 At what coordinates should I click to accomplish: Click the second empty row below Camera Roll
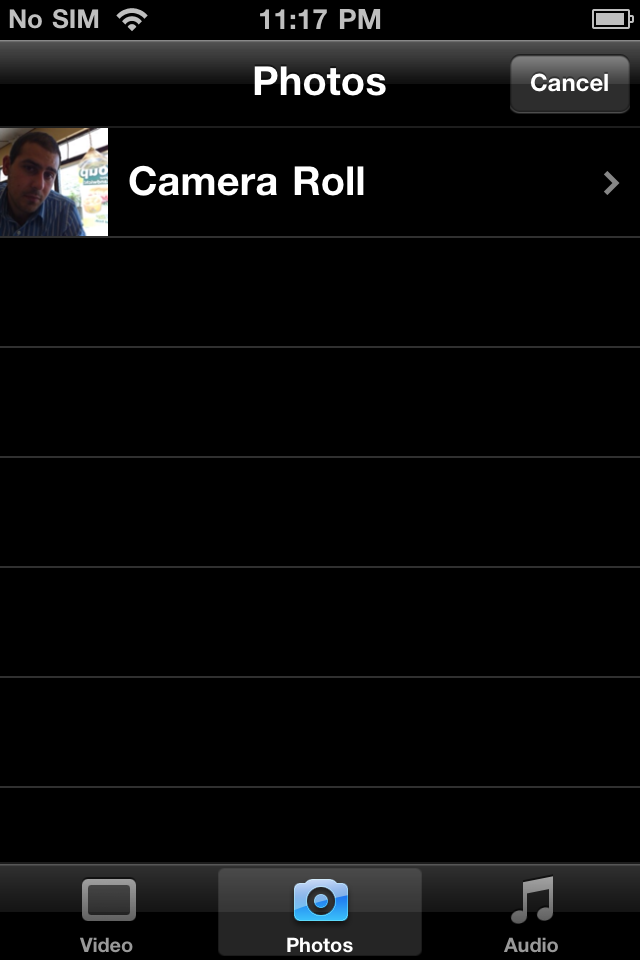pyautogui.click(x=320, y=402)
